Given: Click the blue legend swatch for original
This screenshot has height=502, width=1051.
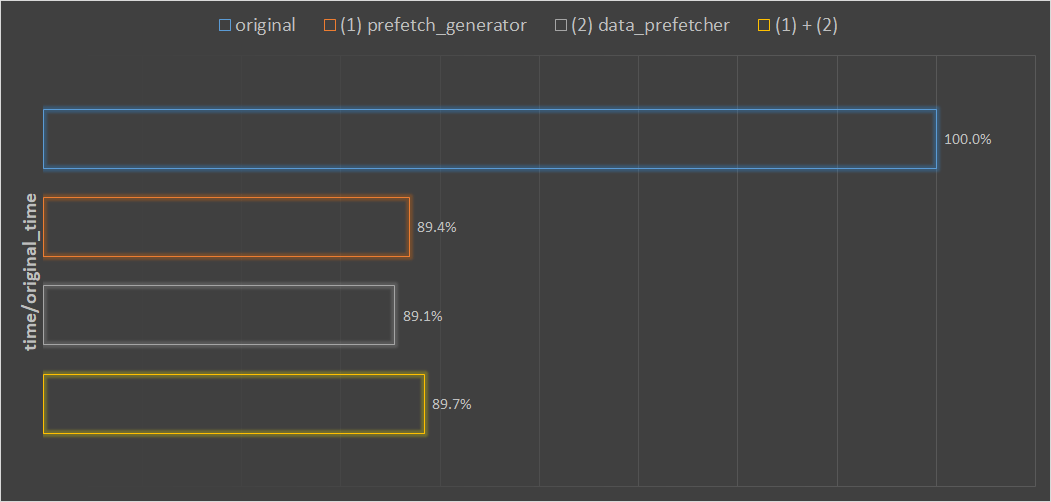Looking at the screenshot, I should [x=225, y=26].
